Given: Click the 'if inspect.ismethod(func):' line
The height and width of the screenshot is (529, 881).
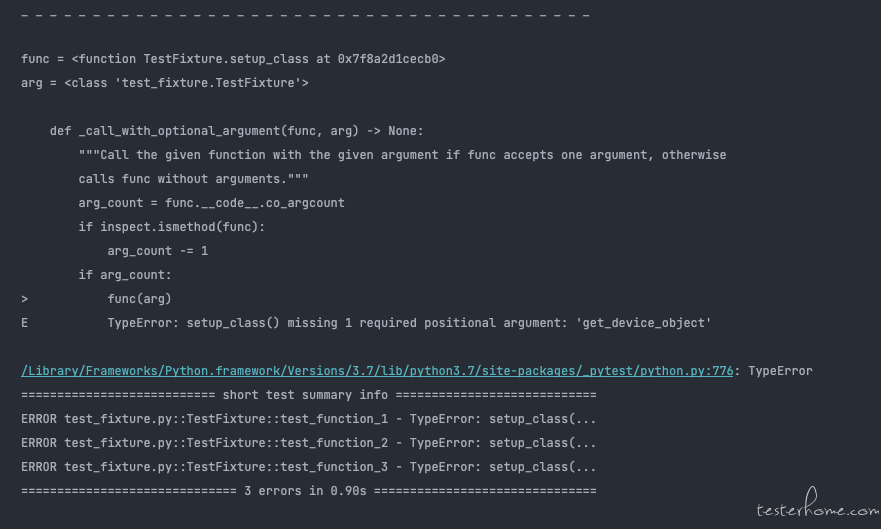Looking at the screenshot, I should [171, 227].
